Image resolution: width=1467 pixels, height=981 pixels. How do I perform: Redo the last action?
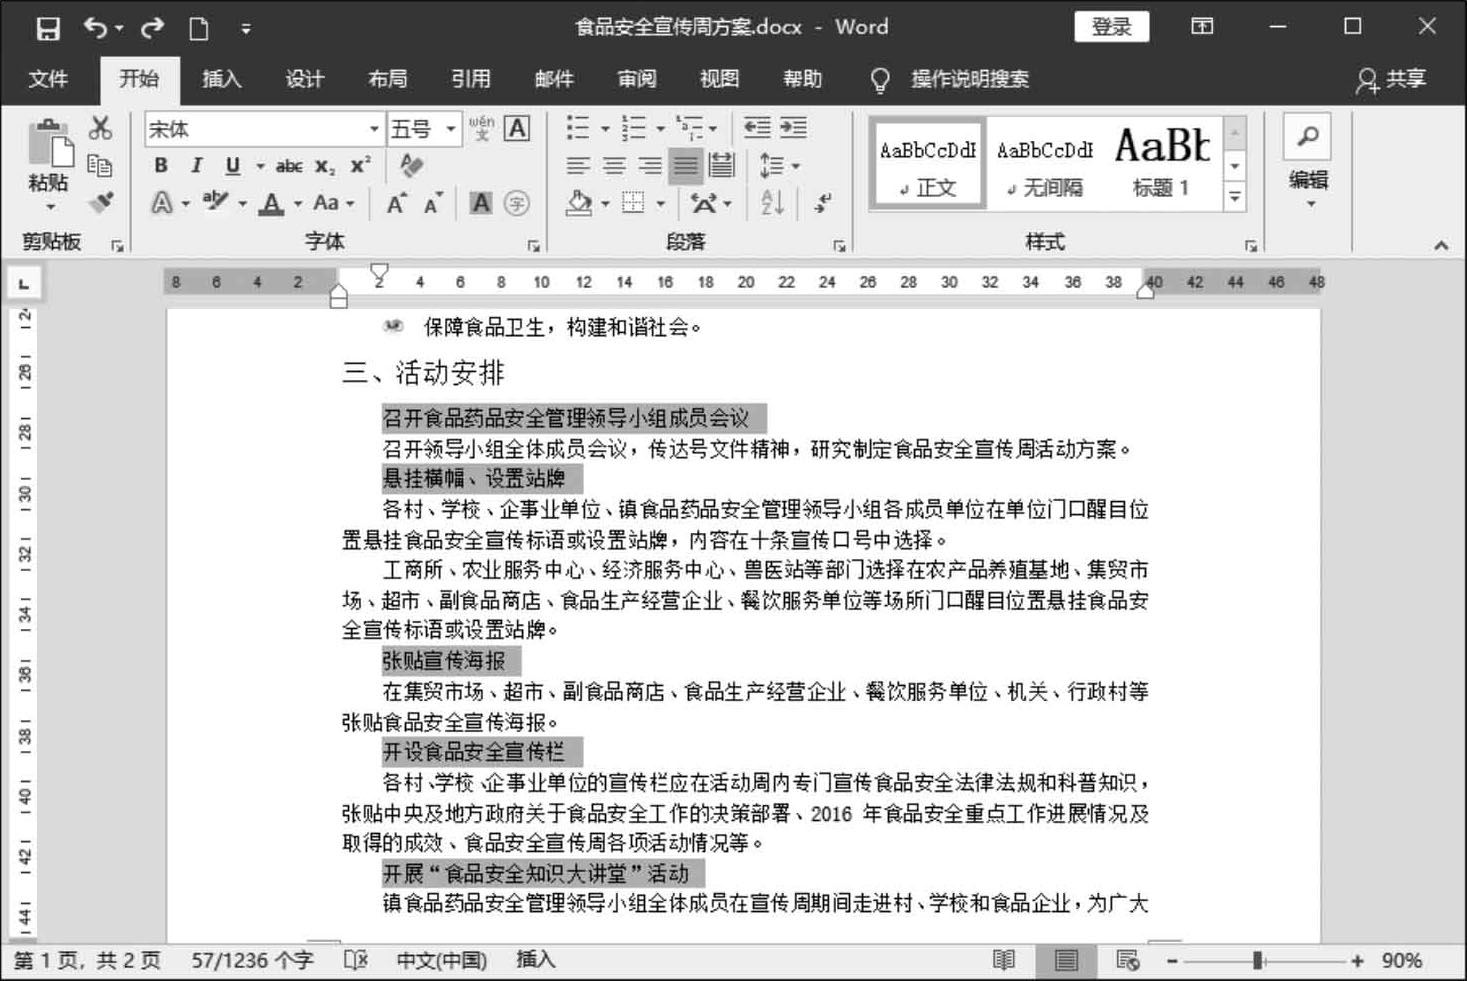152,28
